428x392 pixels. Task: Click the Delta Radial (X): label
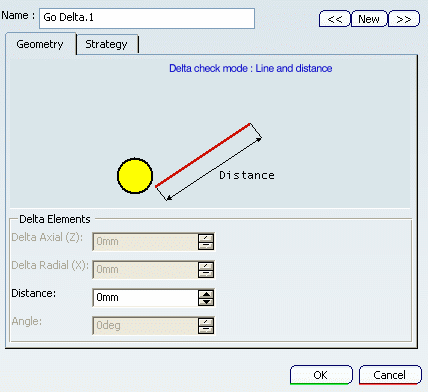click(50, 265)
